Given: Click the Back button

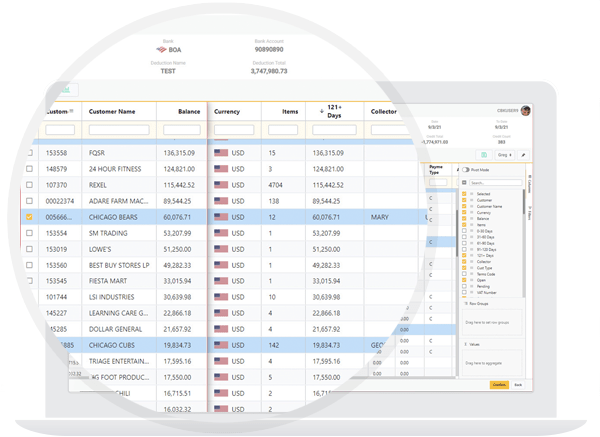Looking at the screenshot, I should pyautogui.click(x=518, y=385).
